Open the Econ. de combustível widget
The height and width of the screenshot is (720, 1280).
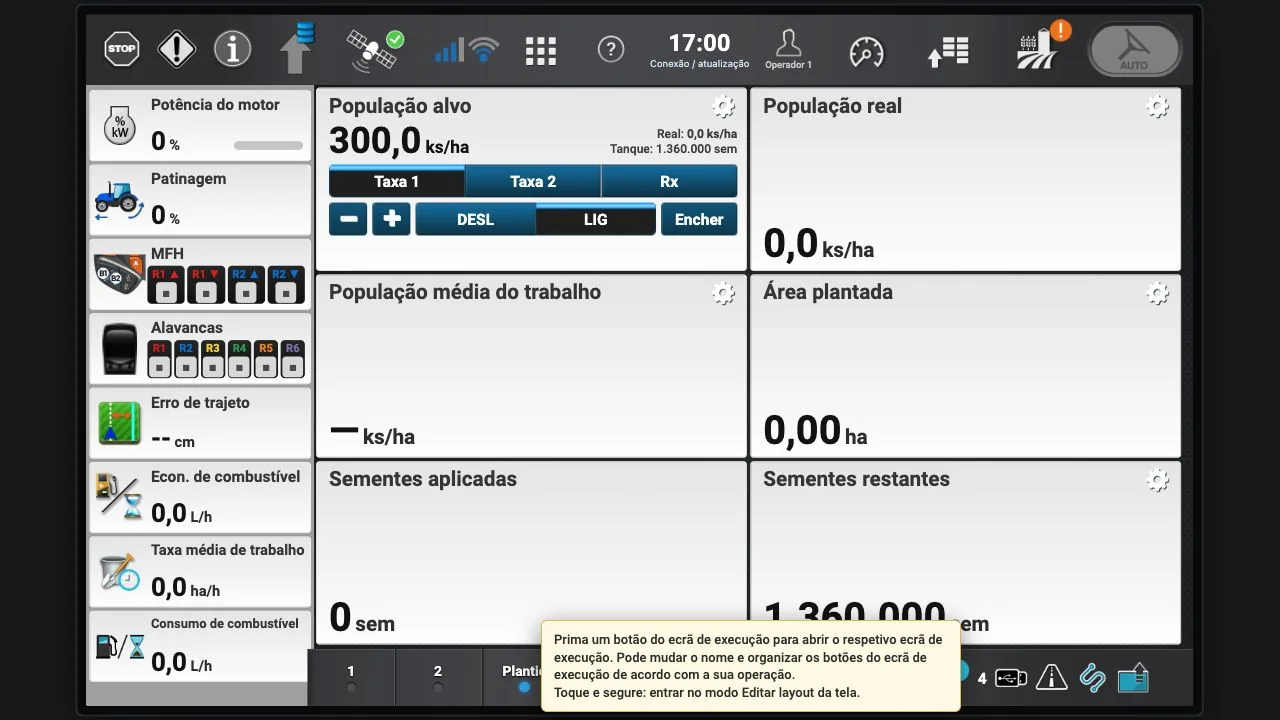(x=200, y=497)
